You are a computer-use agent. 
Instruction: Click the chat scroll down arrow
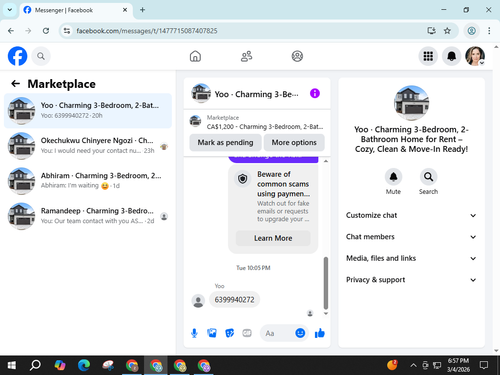click(x=326, y=313)
